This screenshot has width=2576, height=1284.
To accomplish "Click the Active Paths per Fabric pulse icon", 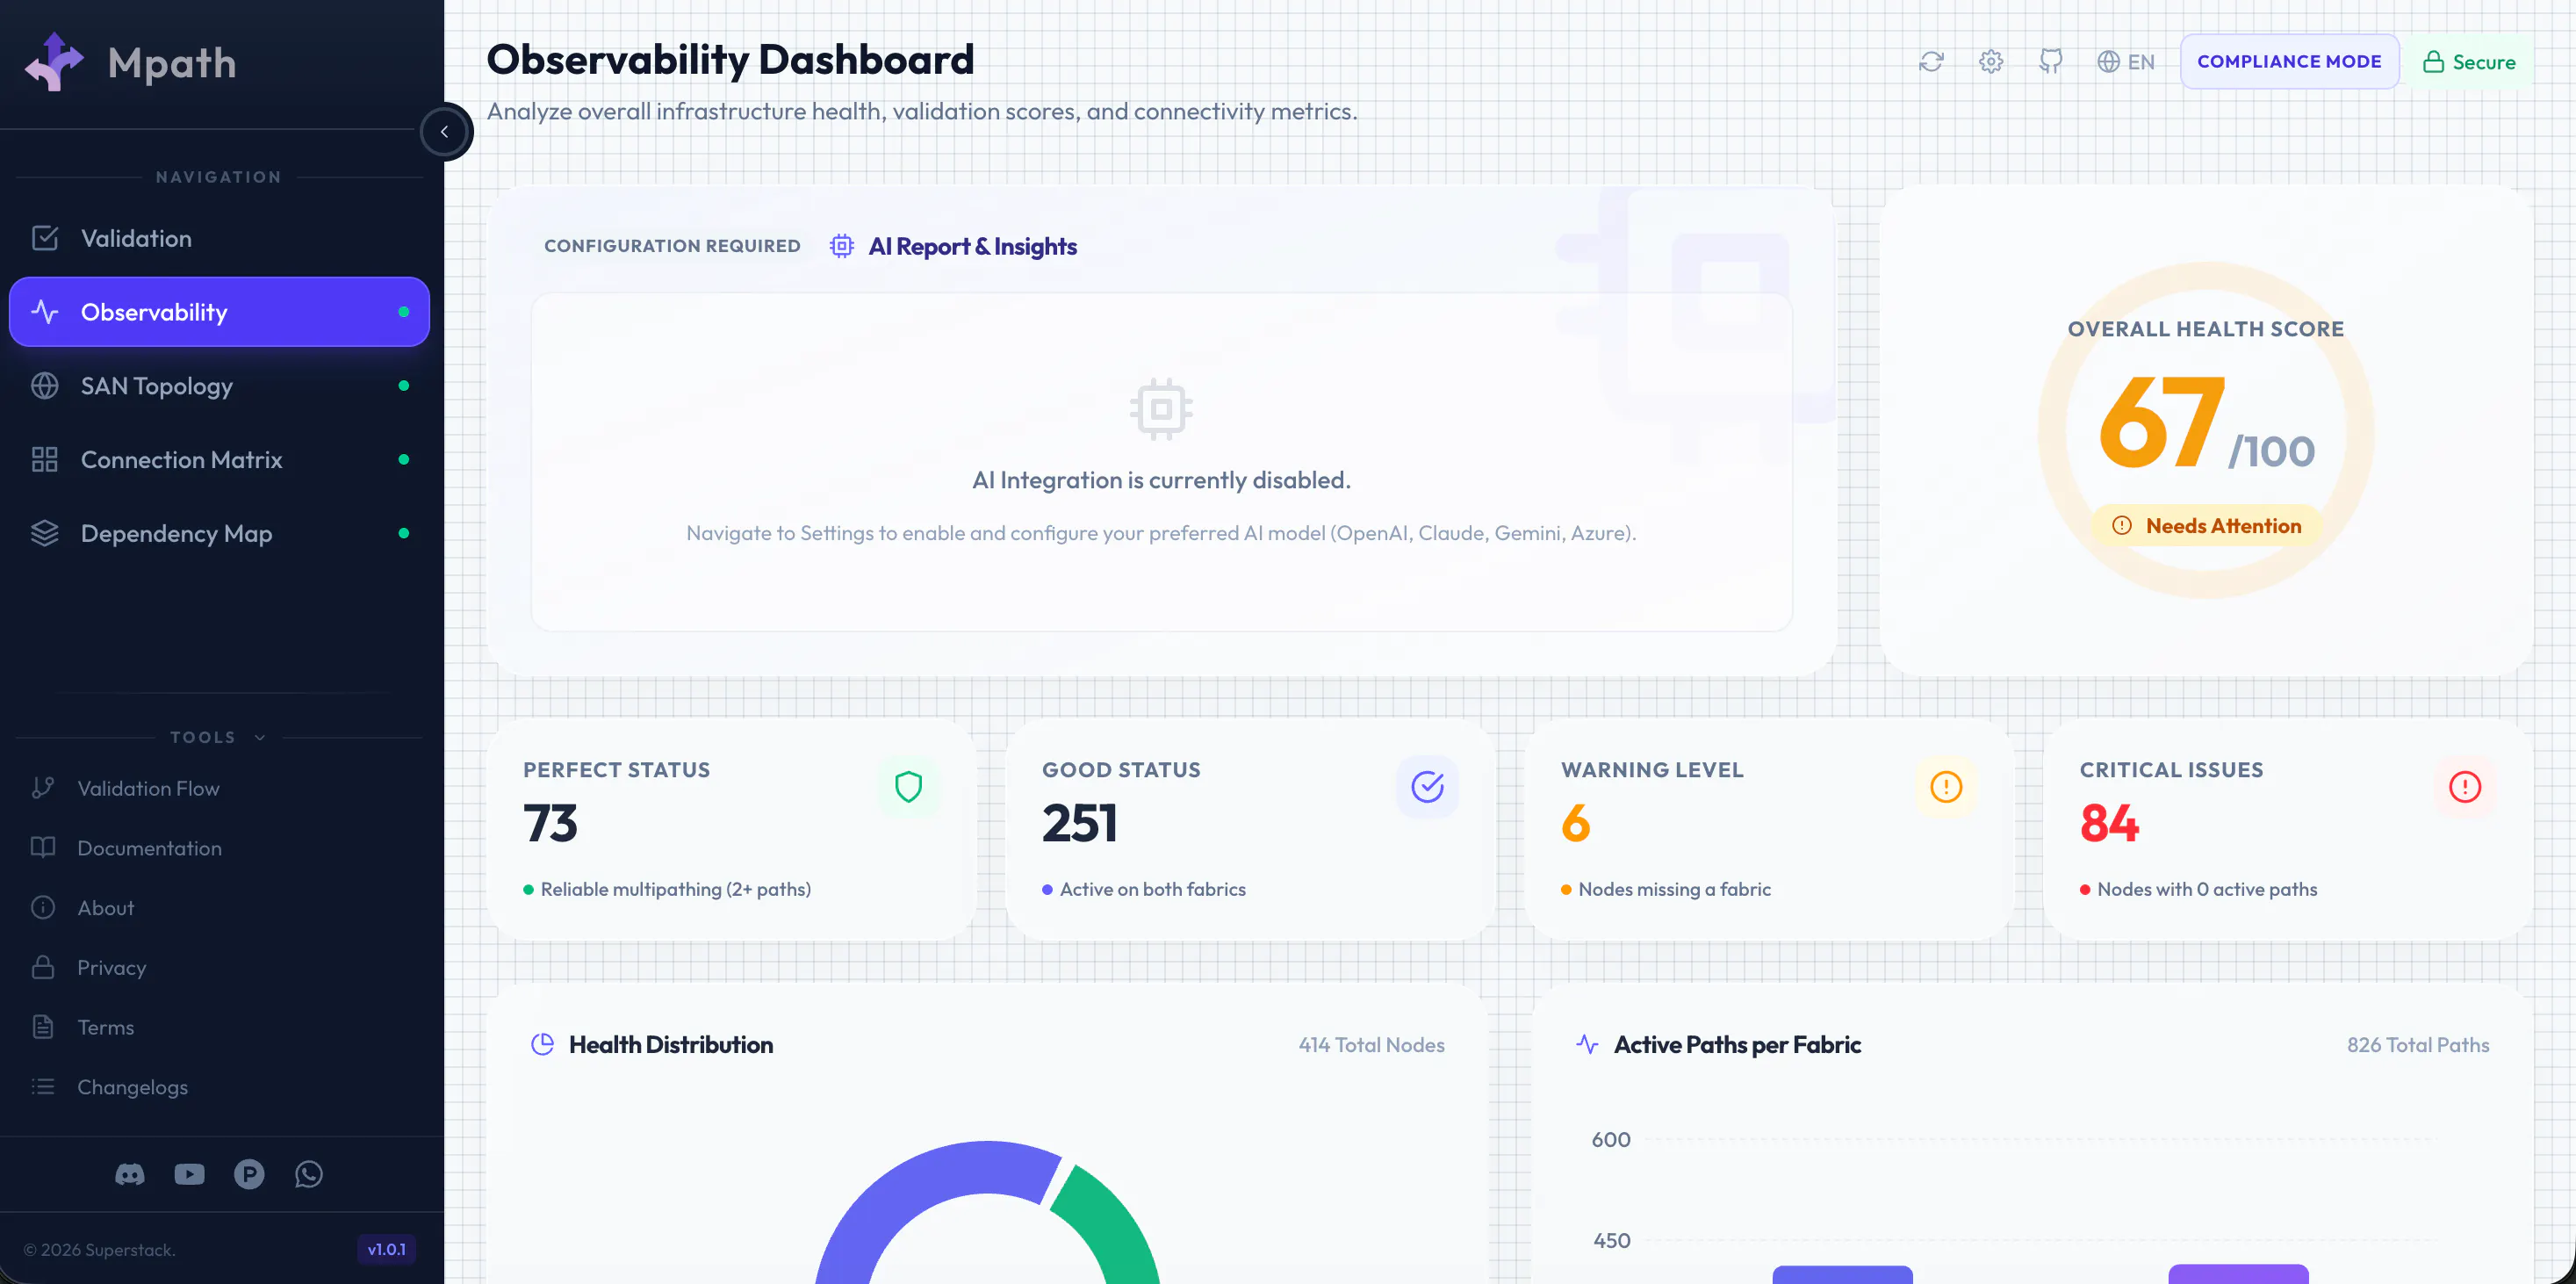I will 1587,1045.
